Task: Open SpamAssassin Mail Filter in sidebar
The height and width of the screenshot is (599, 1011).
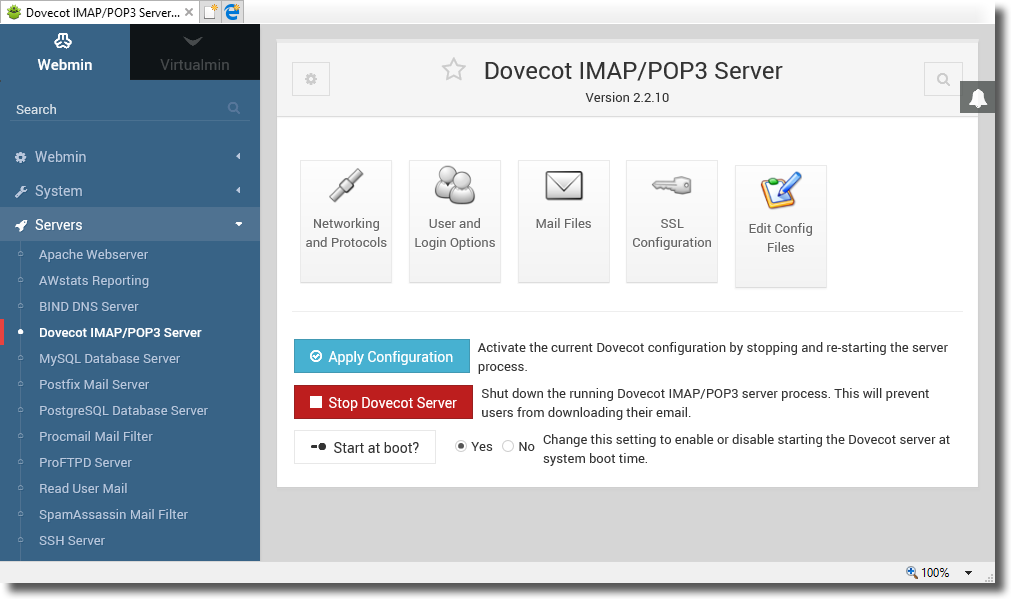Action: coord(113,515)
